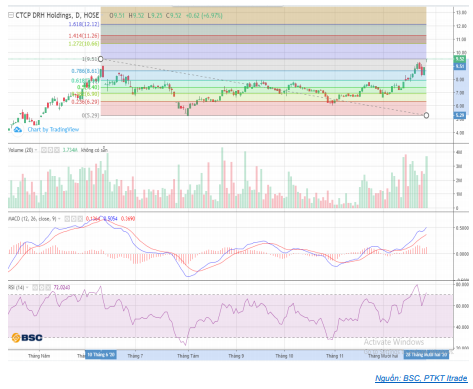Open RSI indicator settings icon
The width and height of the screenshot is (473, 389).
tap(41, 287)
